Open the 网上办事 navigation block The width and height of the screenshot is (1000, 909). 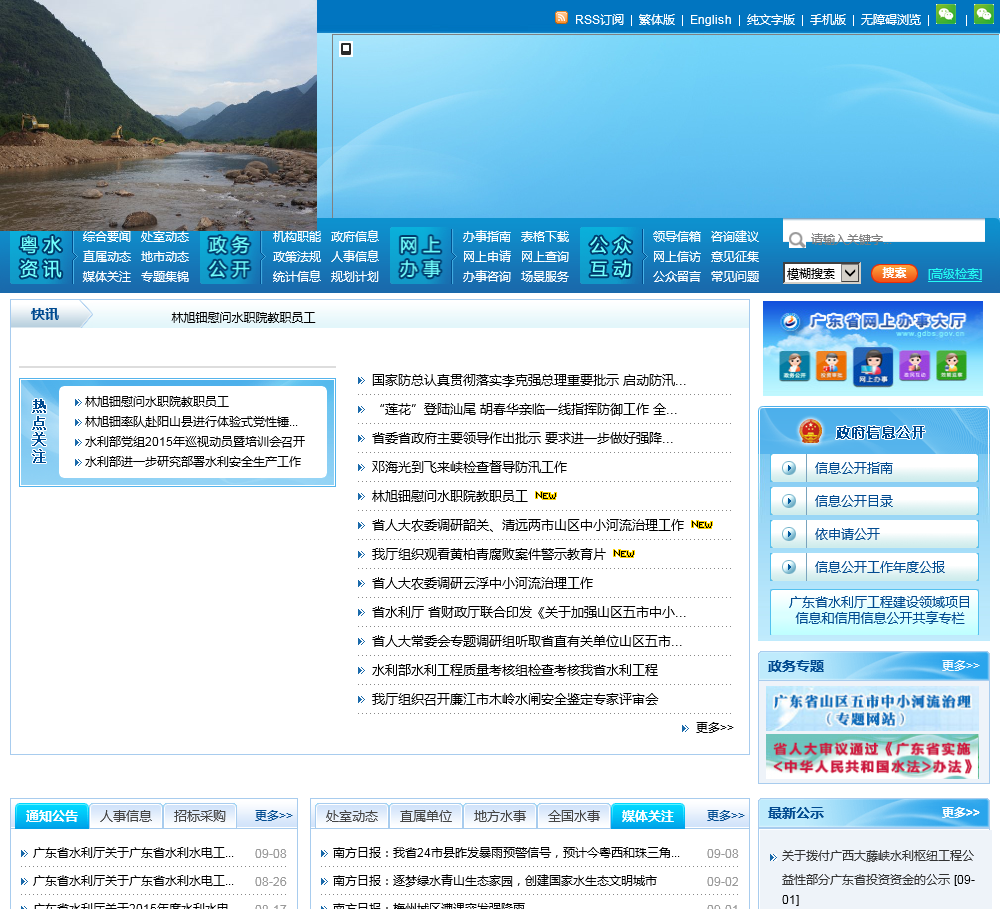(420, 256)
